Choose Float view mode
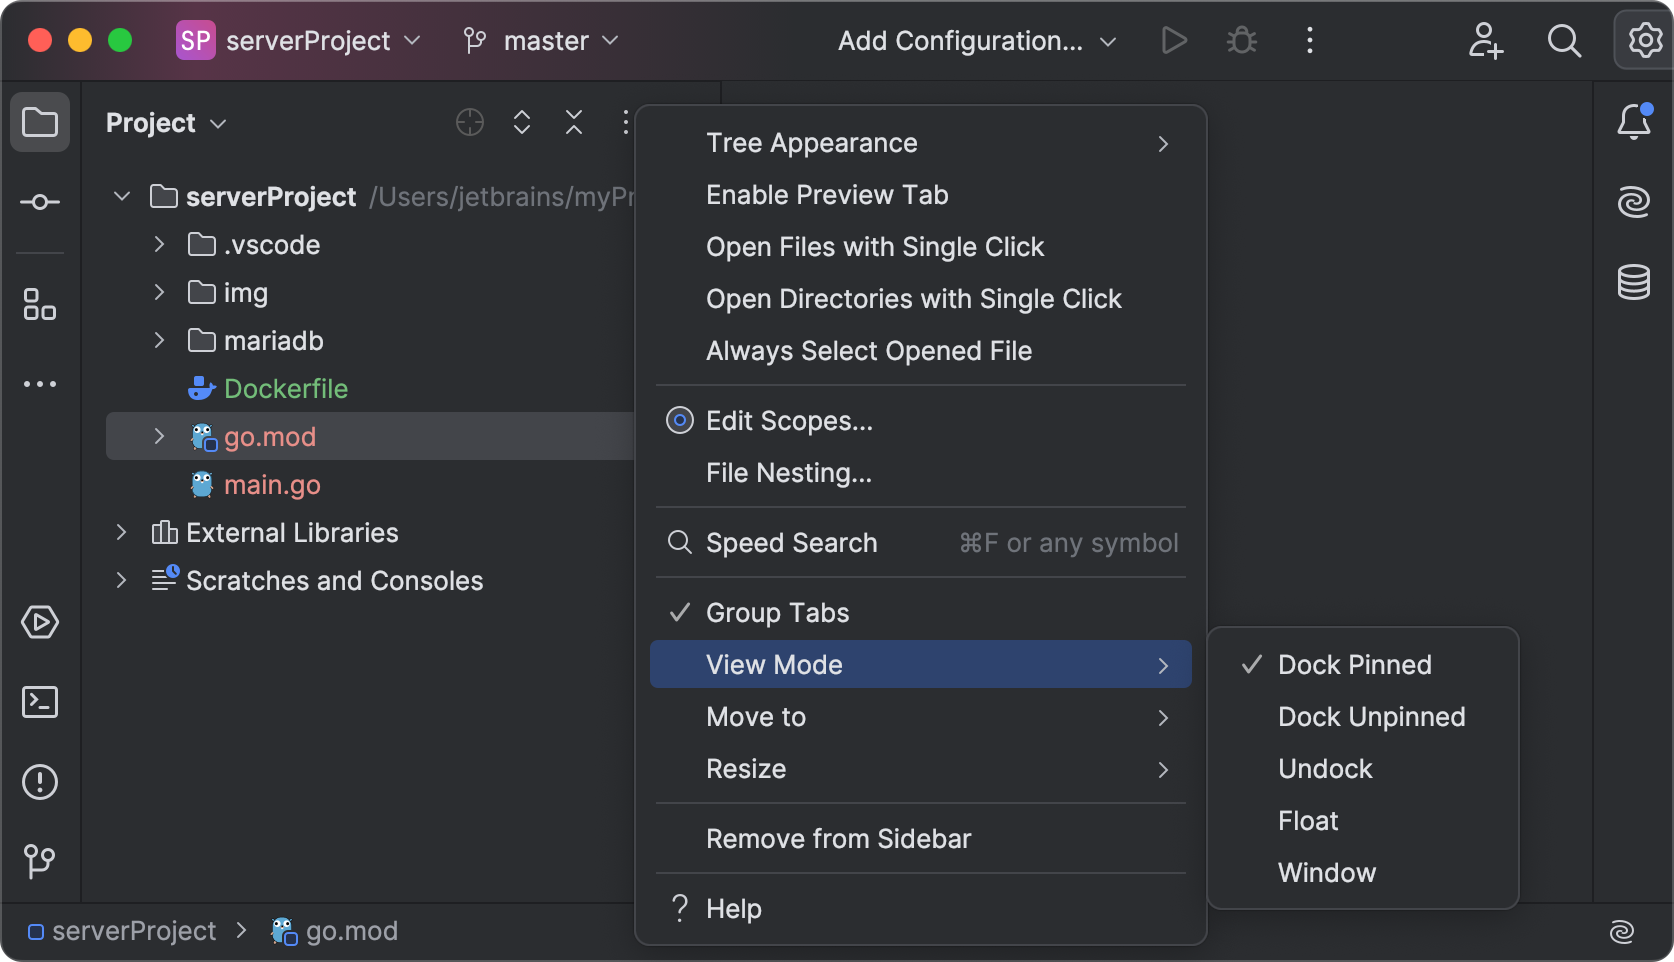 1307,820
